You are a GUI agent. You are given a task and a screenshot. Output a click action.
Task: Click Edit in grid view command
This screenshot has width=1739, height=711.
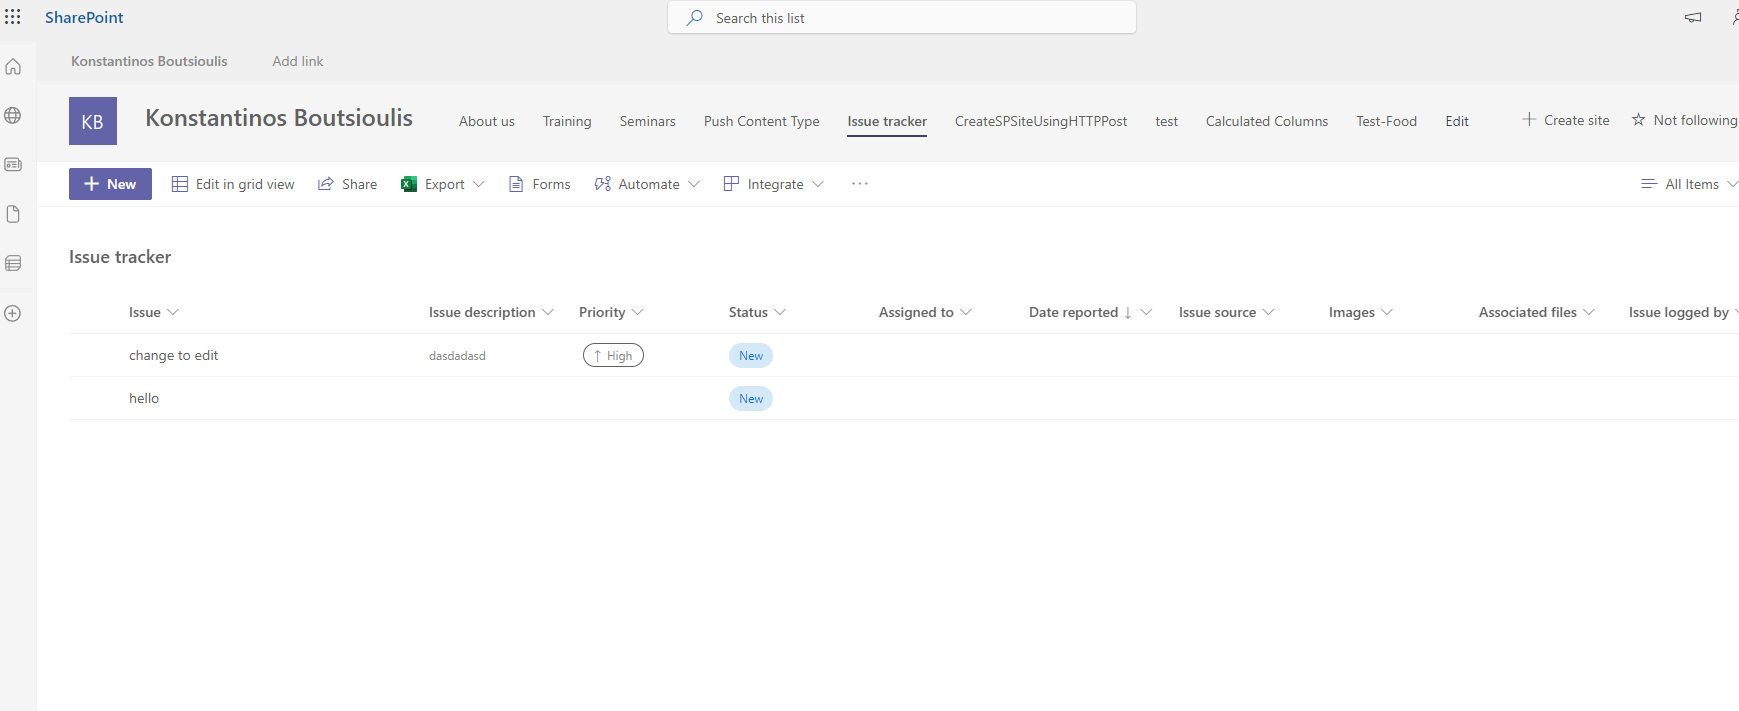pyautogui.click(x=233, y=184)
